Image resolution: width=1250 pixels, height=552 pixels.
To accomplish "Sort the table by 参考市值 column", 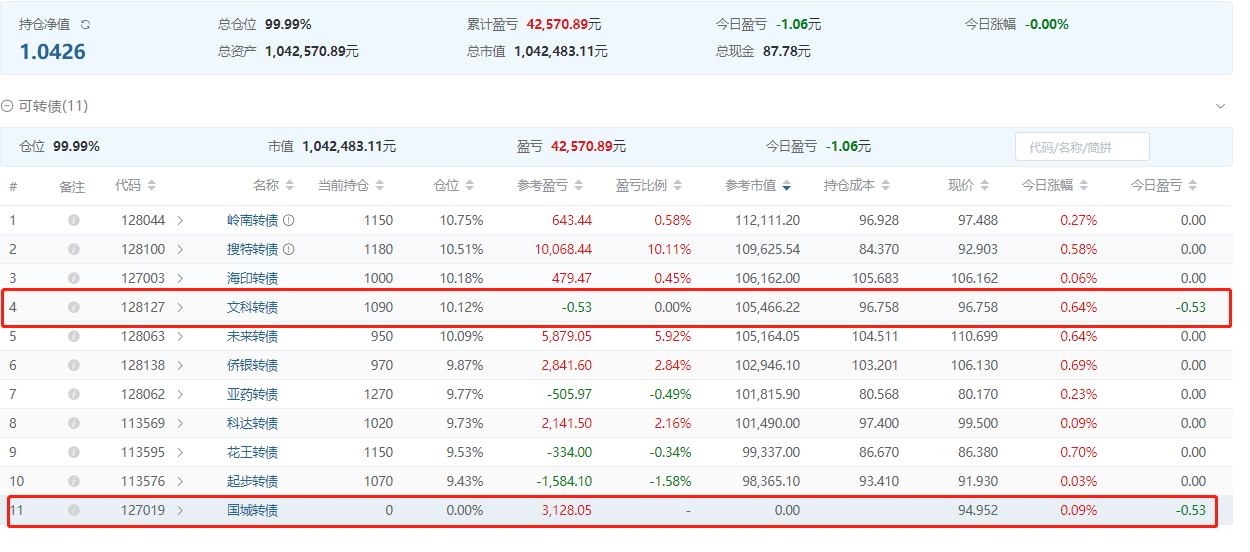I will tap(788, 185).
